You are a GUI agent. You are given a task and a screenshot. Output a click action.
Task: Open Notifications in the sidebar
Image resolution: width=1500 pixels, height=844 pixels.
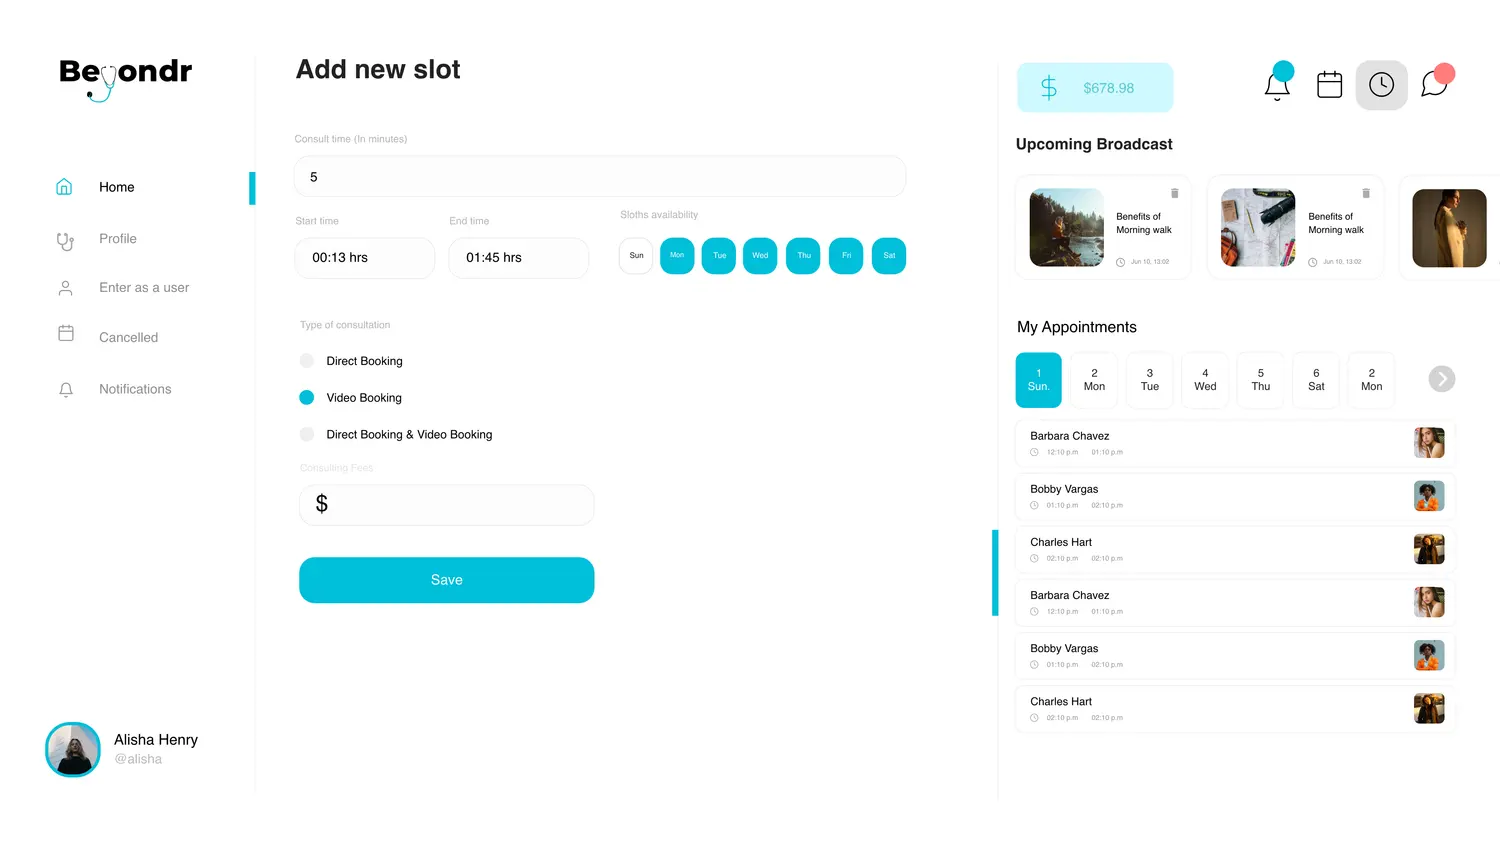[135, 389]
